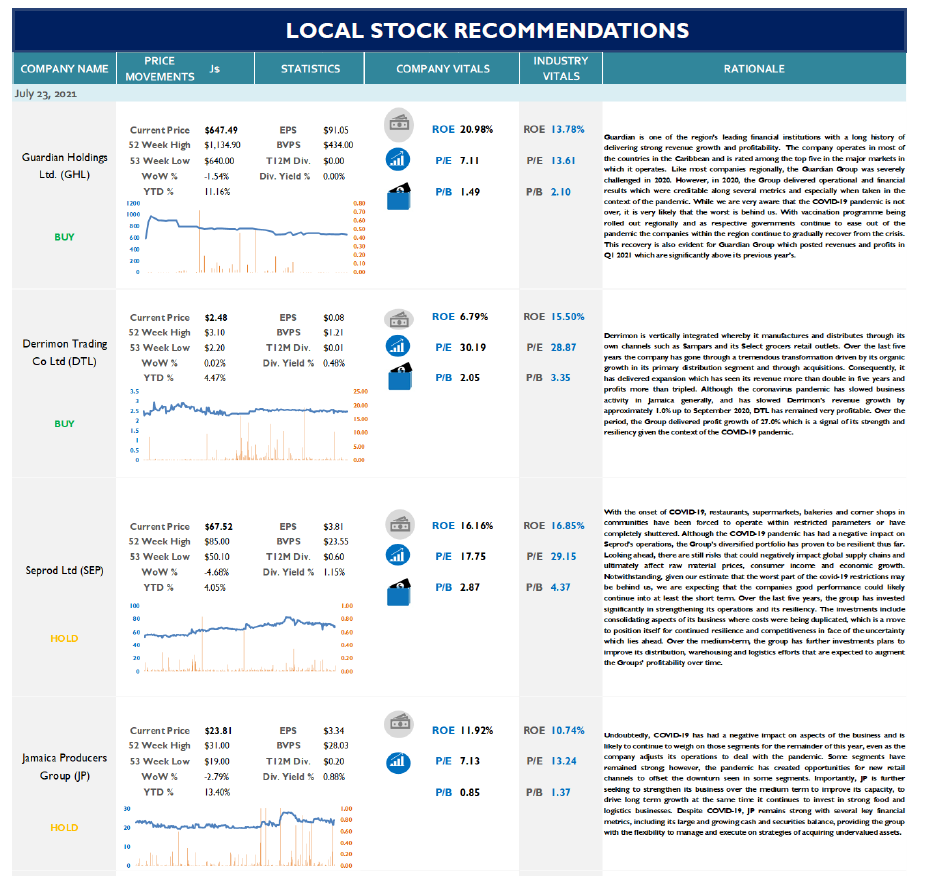Select the PRICE MOVEMENTS column header
The height and width of the screenshot is (876, 933).
[x=159, y=69]
